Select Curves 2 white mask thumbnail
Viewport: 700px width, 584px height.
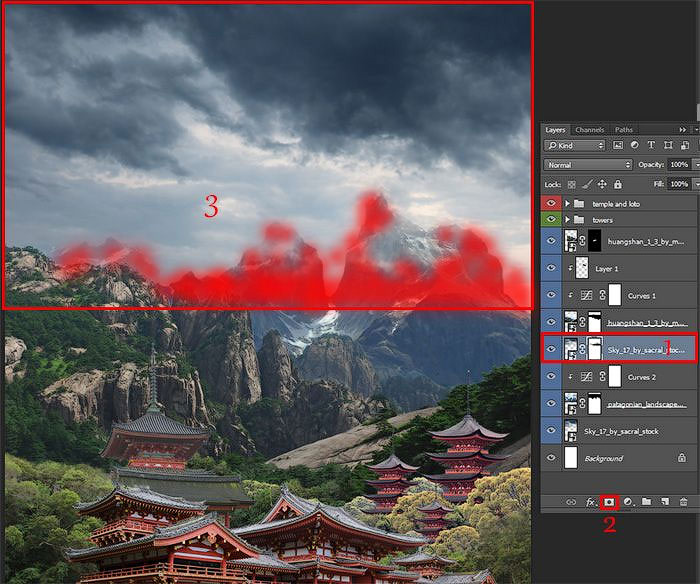tap(615, 376)
